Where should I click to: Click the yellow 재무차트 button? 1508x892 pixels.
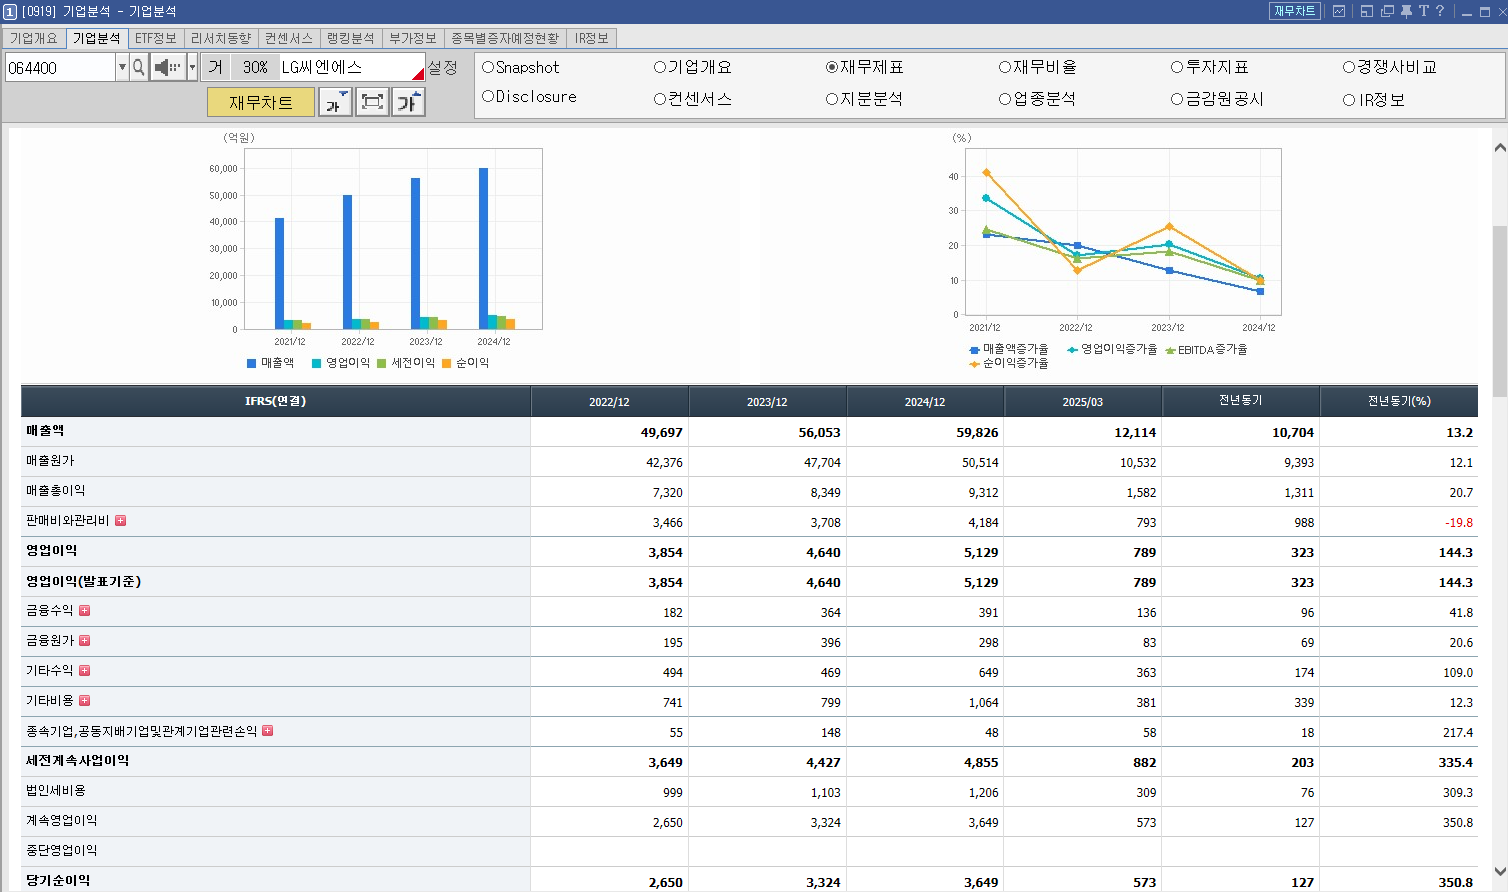tap(261, 102)
